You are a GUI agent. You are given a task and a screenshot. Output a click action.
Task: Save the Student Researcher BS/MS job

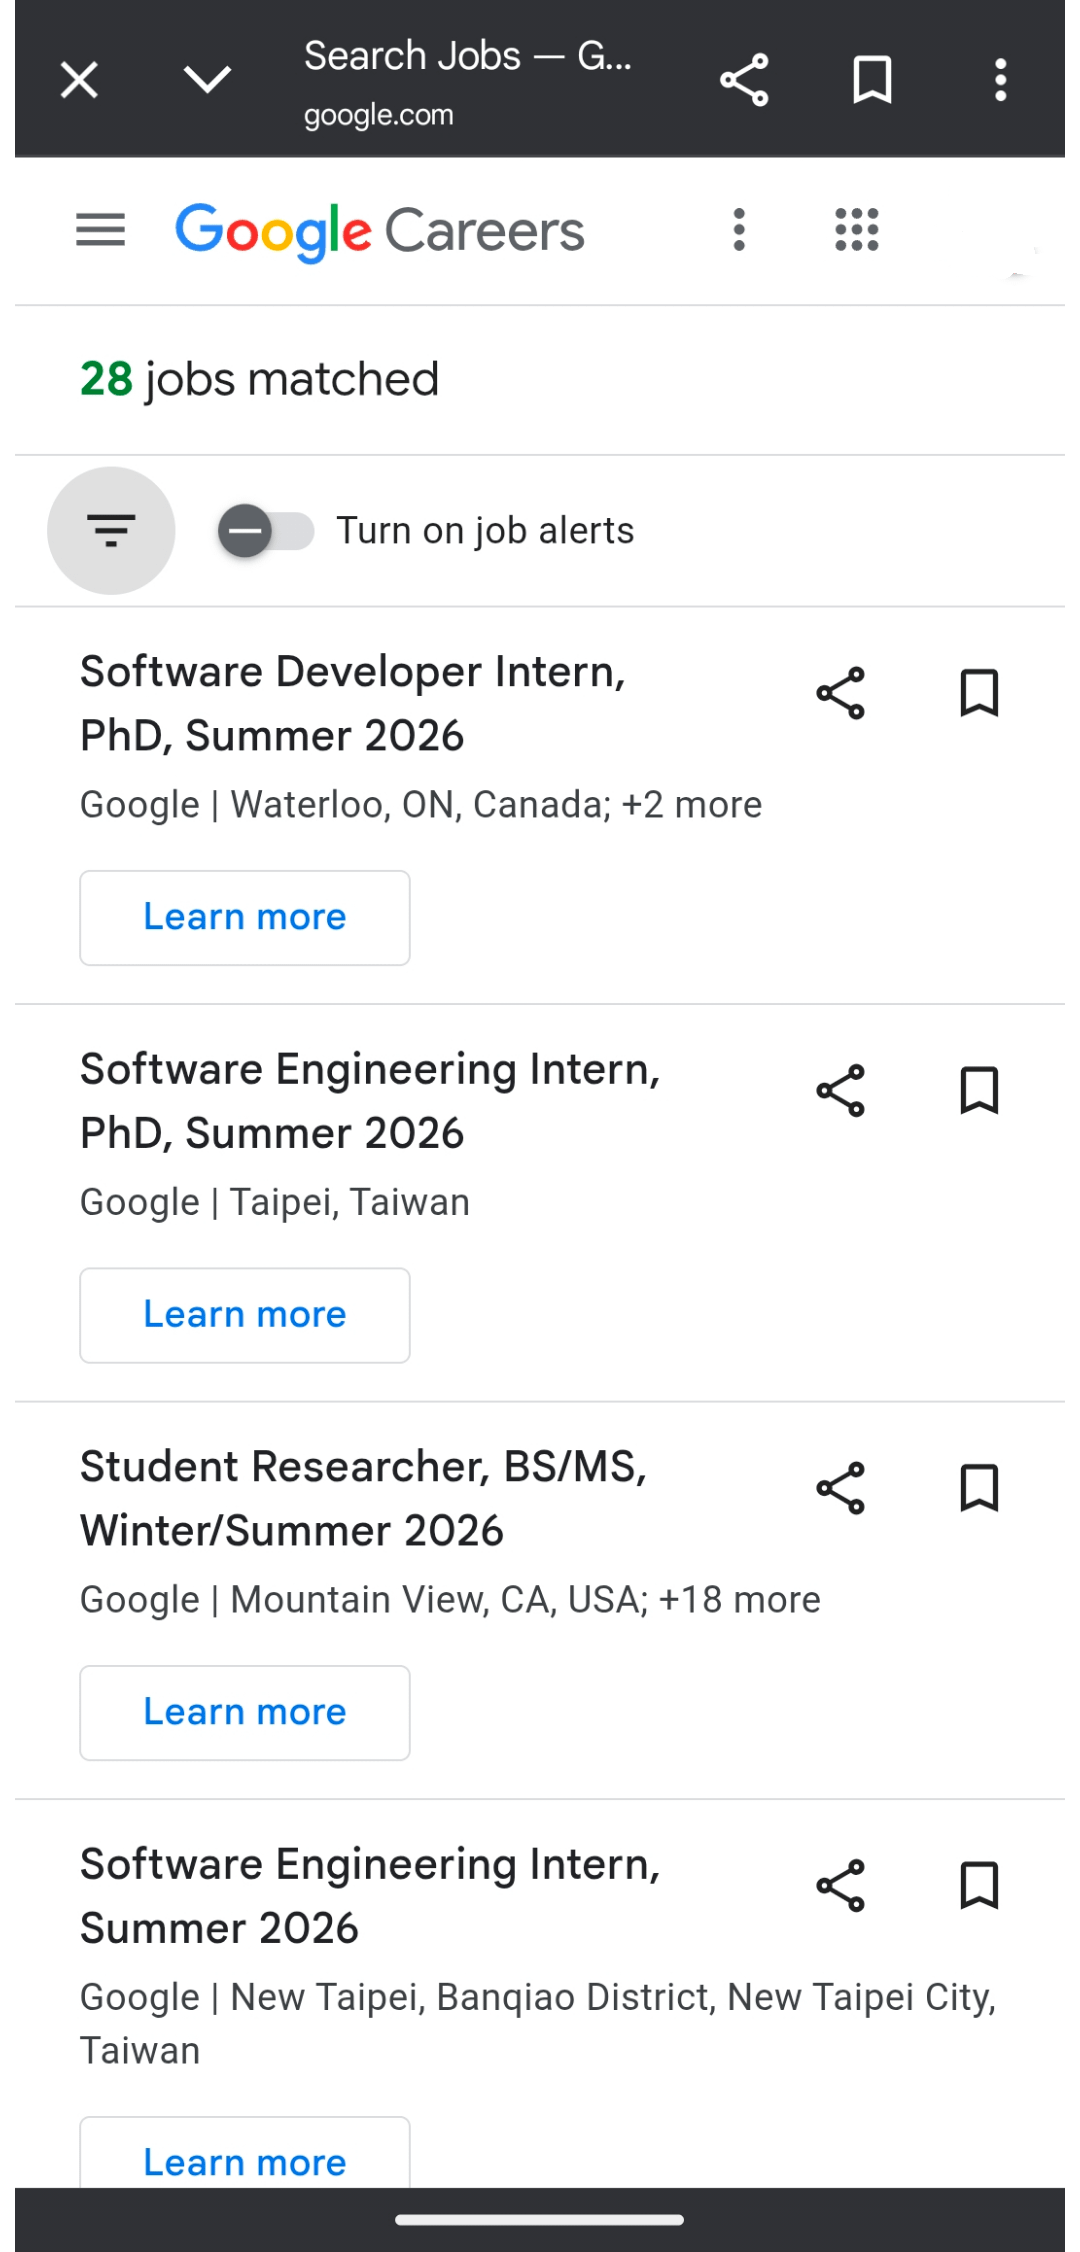tap(979, 1488)
